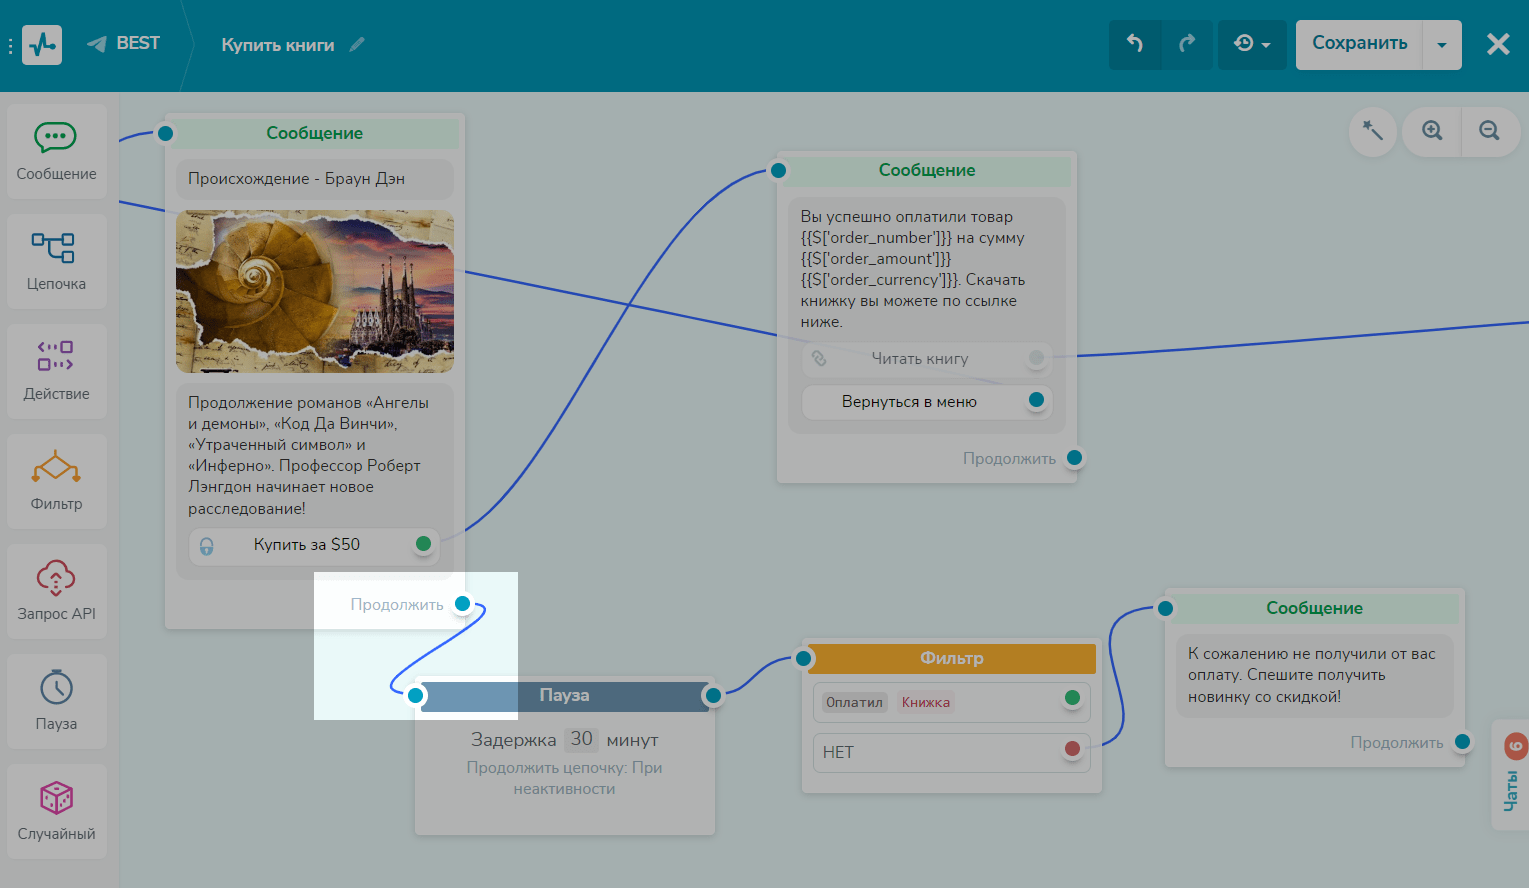This screenshot has height=888, width=1529.
Task: Add a Пауза block from sidebar
Action: 56,701
